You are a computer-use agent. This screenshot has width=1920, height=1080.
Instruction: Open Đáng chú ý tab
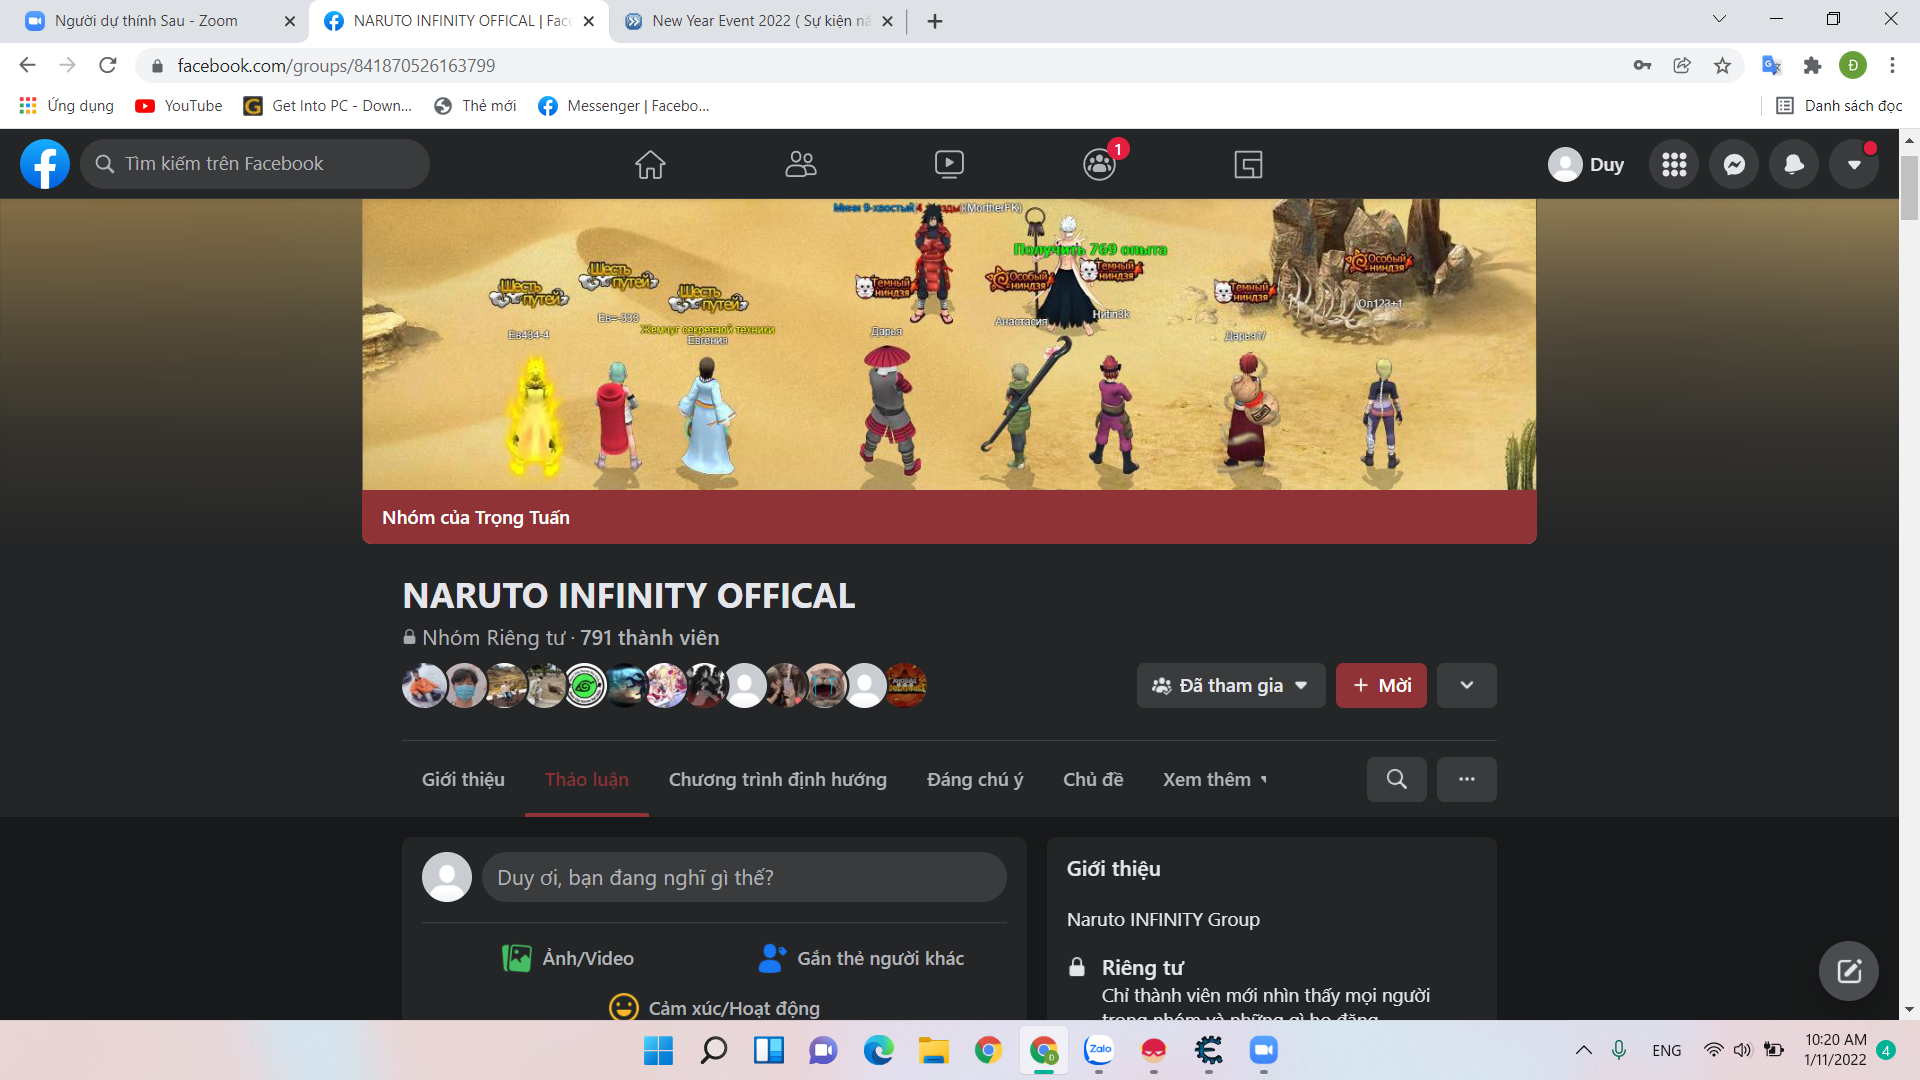click(x=975, y=780)
